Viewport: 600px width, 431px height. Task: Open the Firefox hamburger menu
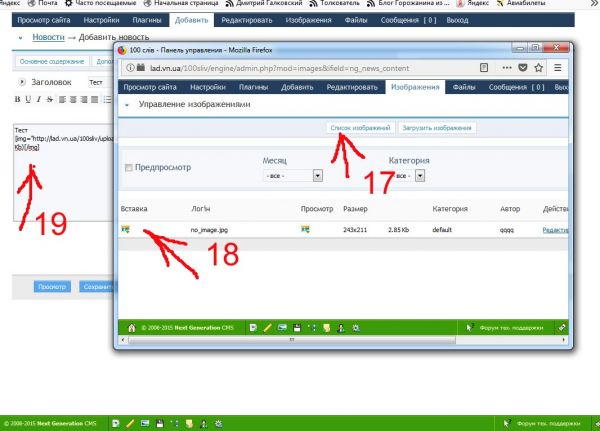pyautogui.click(x=558, y=68)
